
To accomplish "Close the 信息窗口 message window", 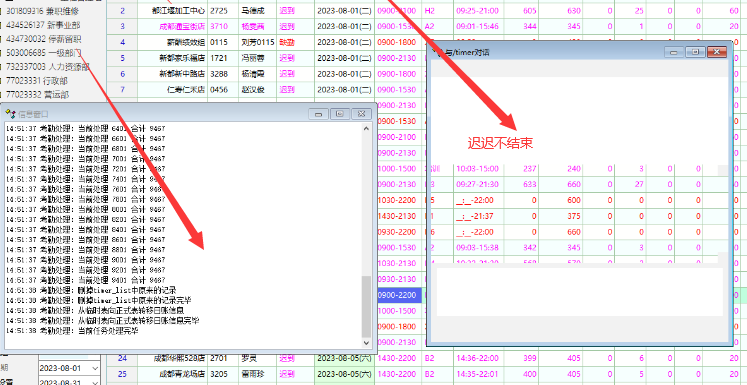I will (362, 113).
